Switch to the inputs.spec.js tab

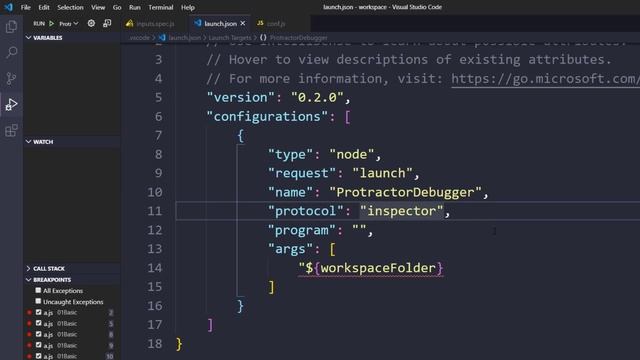[155, 24]
